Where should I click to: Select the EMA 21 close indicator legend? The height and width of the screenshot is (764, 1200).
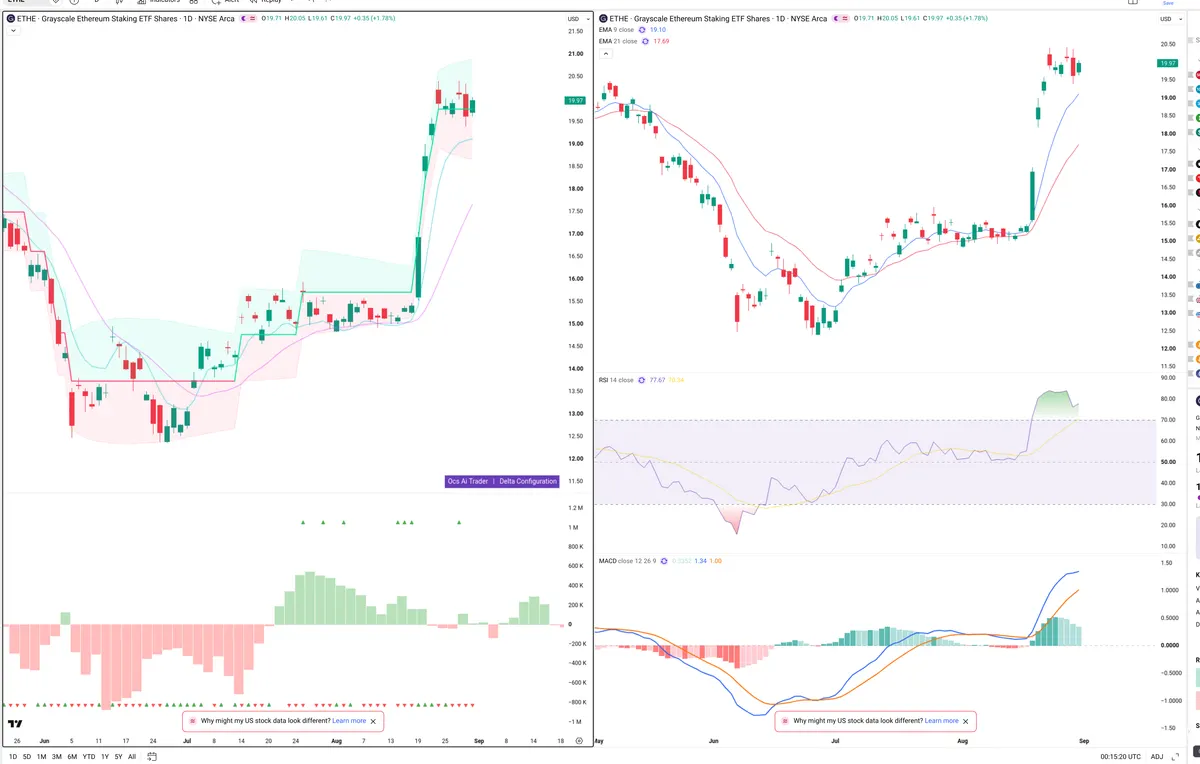coord(618,41)
